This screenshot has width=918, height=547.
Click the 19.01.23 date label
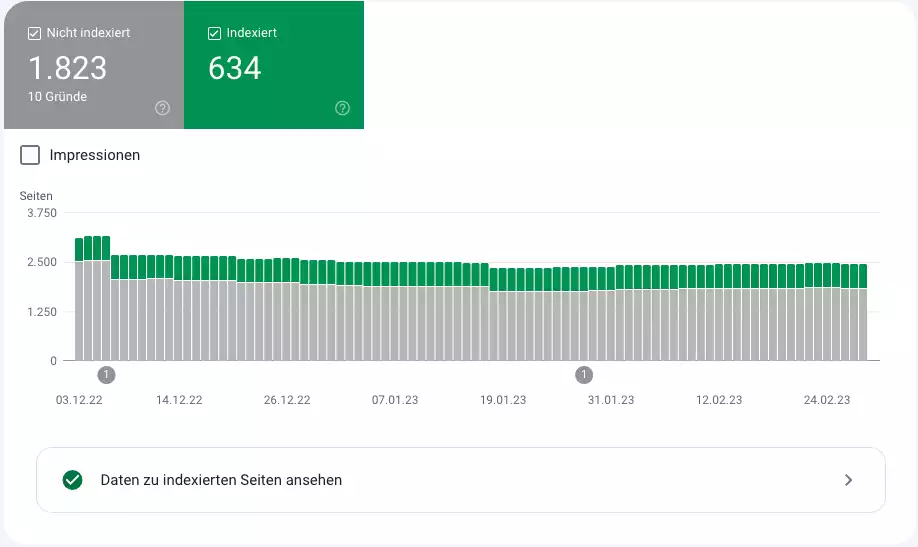pyautogui.click(x=503, y=400)
